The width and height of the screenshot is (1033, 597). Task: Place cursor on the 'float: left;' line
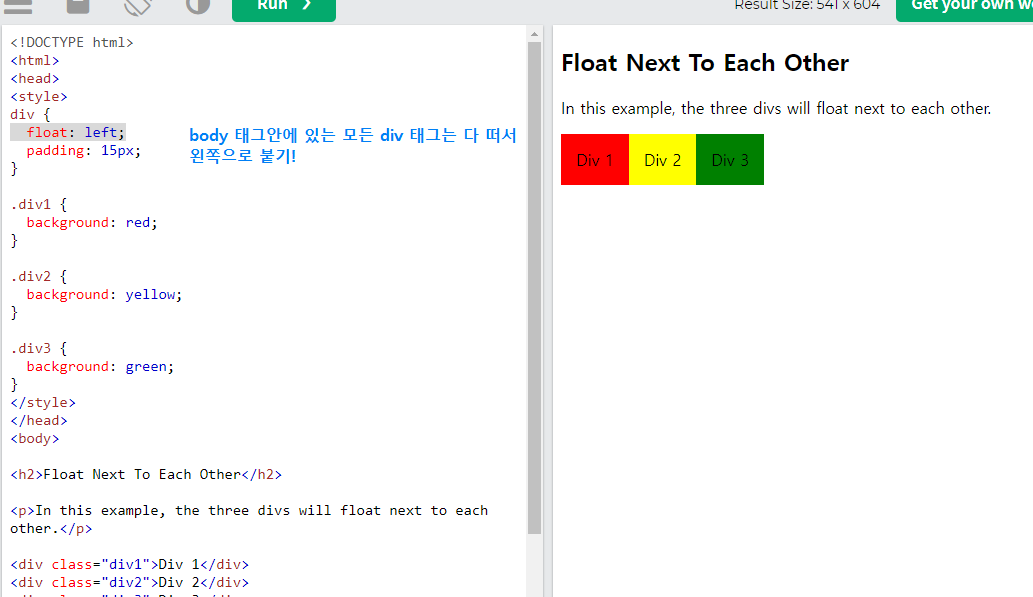click(x=68, y=132)
